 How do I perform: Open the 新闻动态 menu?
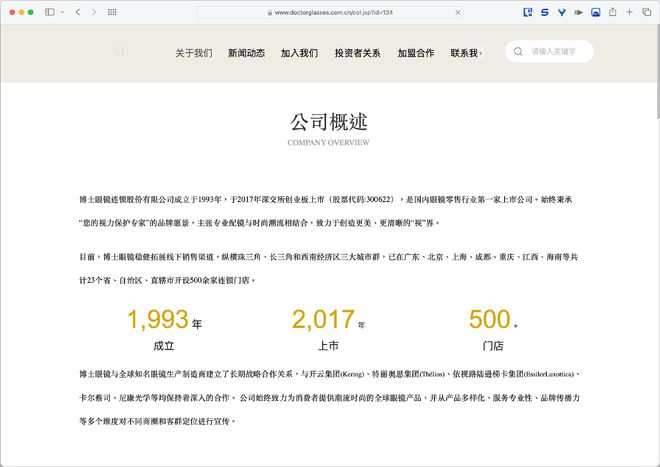(x=247, y=53)
